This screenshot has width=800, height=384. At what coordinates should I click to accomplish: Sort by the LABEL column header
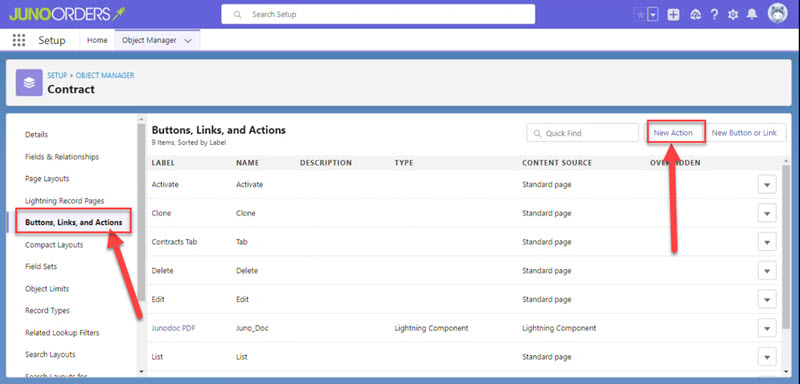click(163, 163)
